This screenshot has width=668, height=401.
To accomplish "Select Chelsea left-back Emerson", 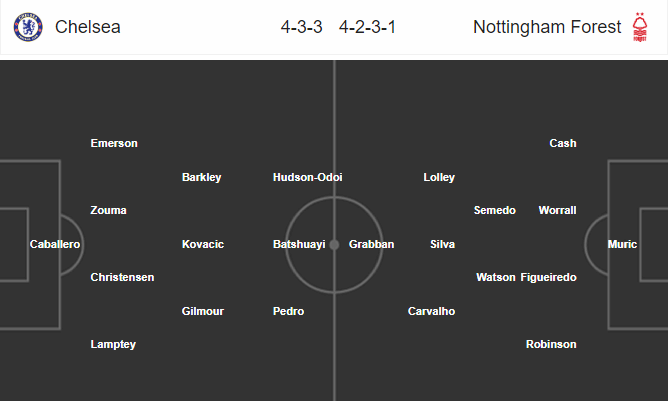I will pyautogui.click(x=114, y=143).
